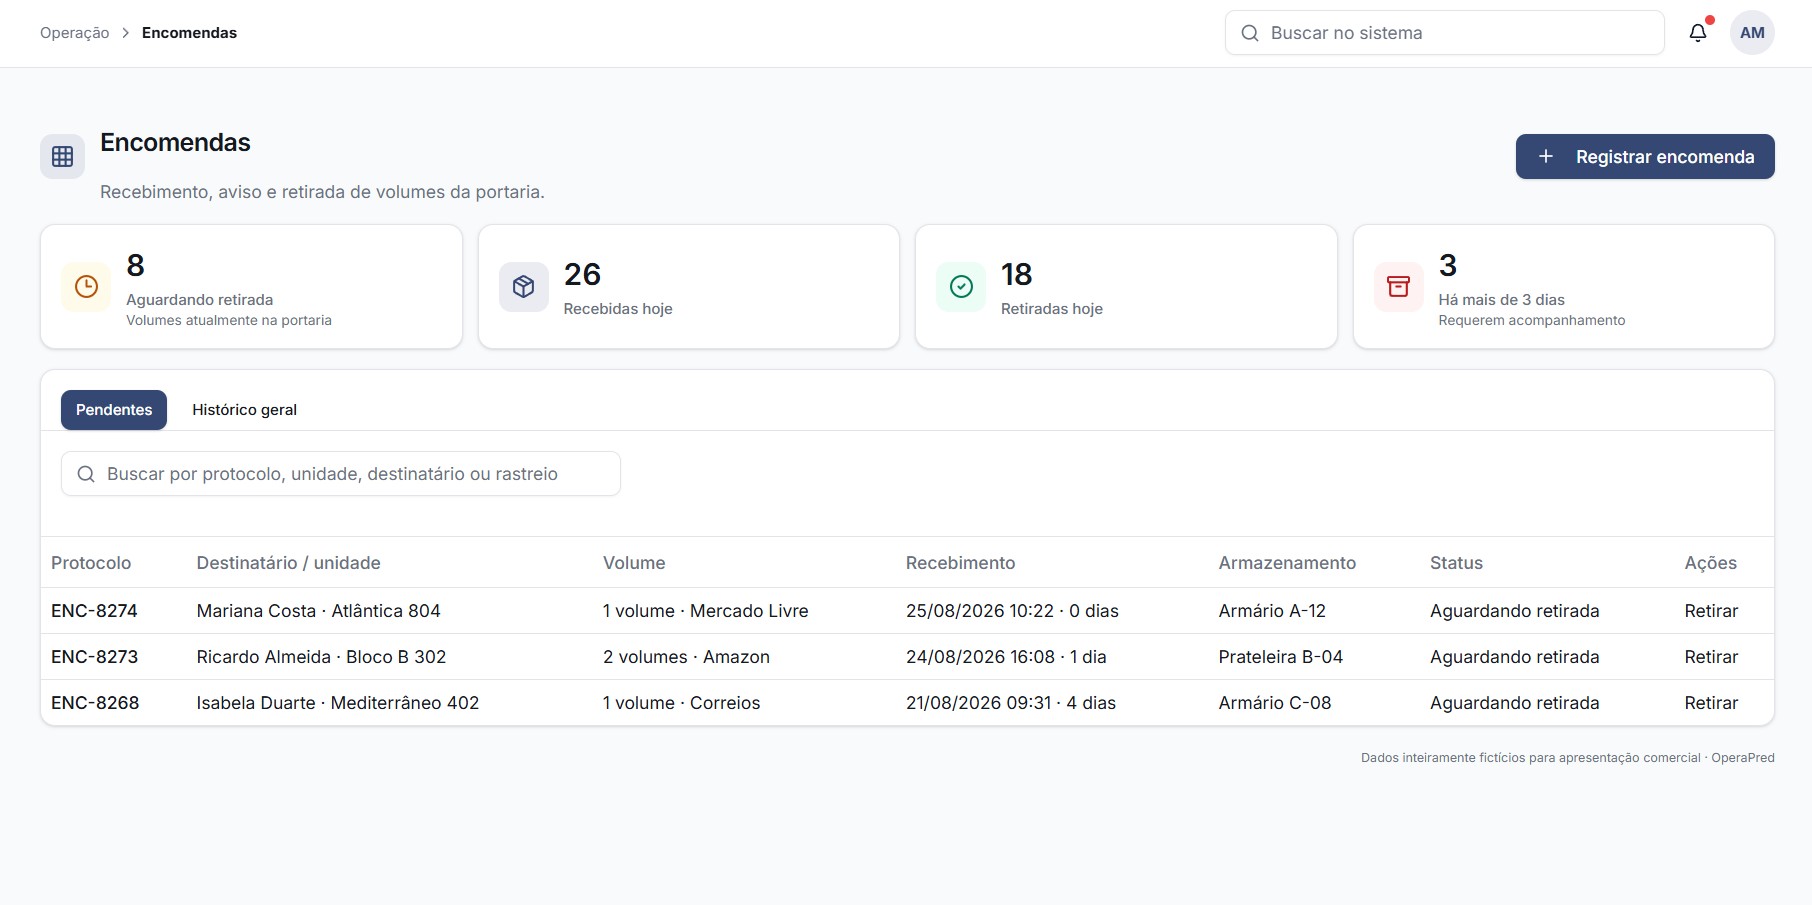The width and height of the screenshot is (1812, 905).
Task: Go to Operação in the breadcrumb
Action: [x=75, y=33]
